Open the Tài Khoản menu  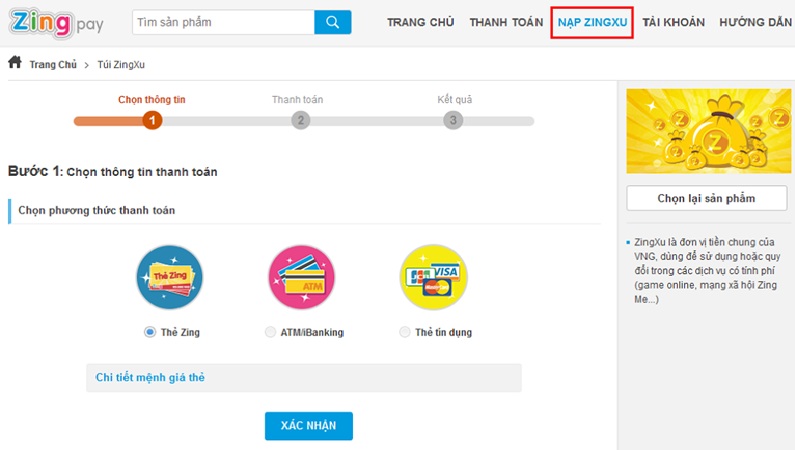(673, 22)
